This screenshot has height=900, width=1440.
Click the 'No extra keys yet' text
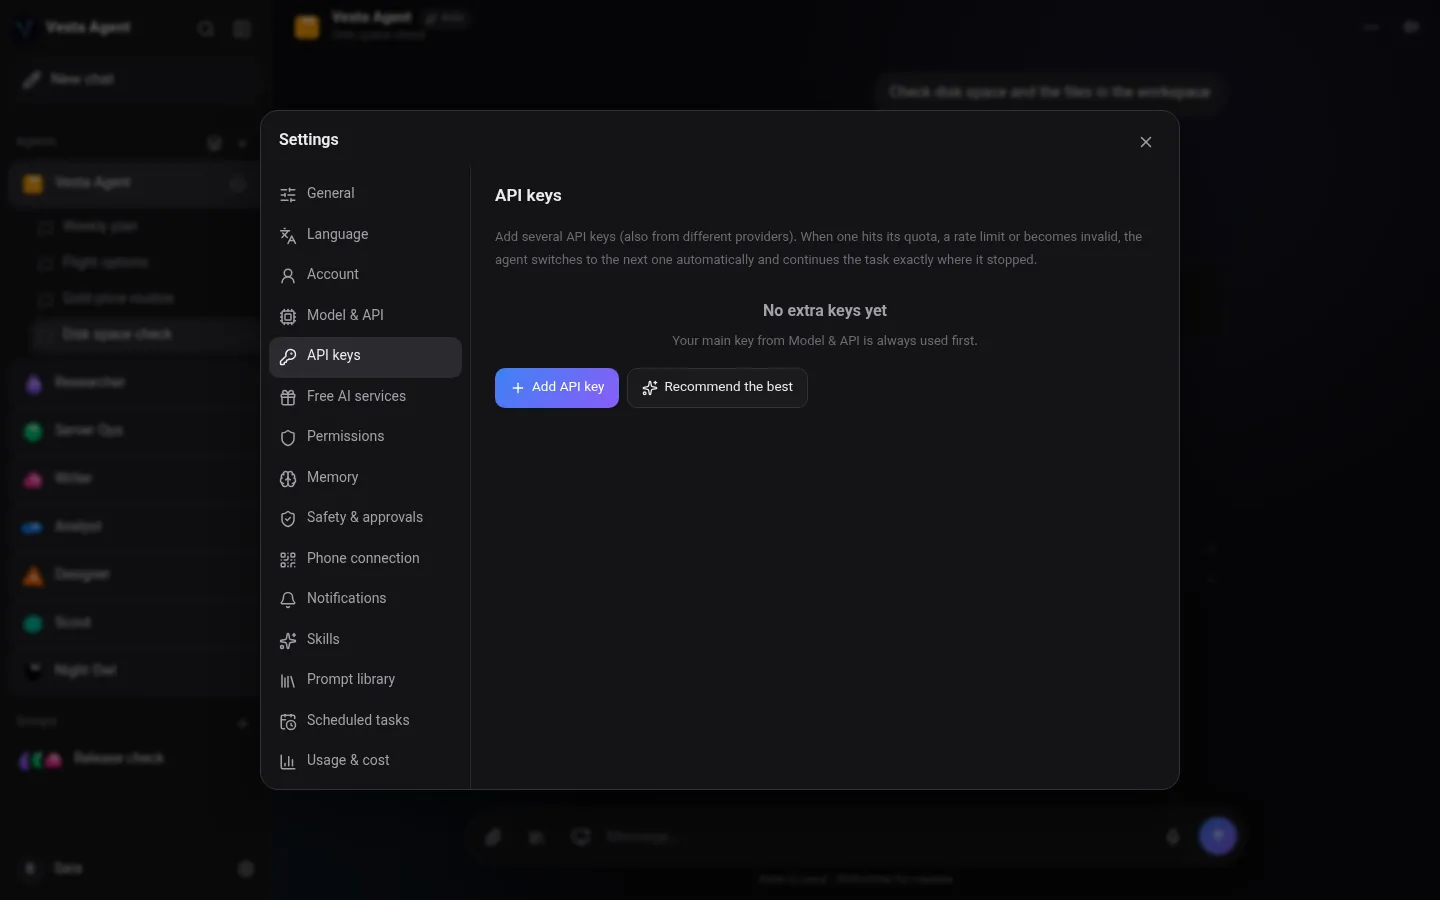pyautogui.click(x=825, y=311)
